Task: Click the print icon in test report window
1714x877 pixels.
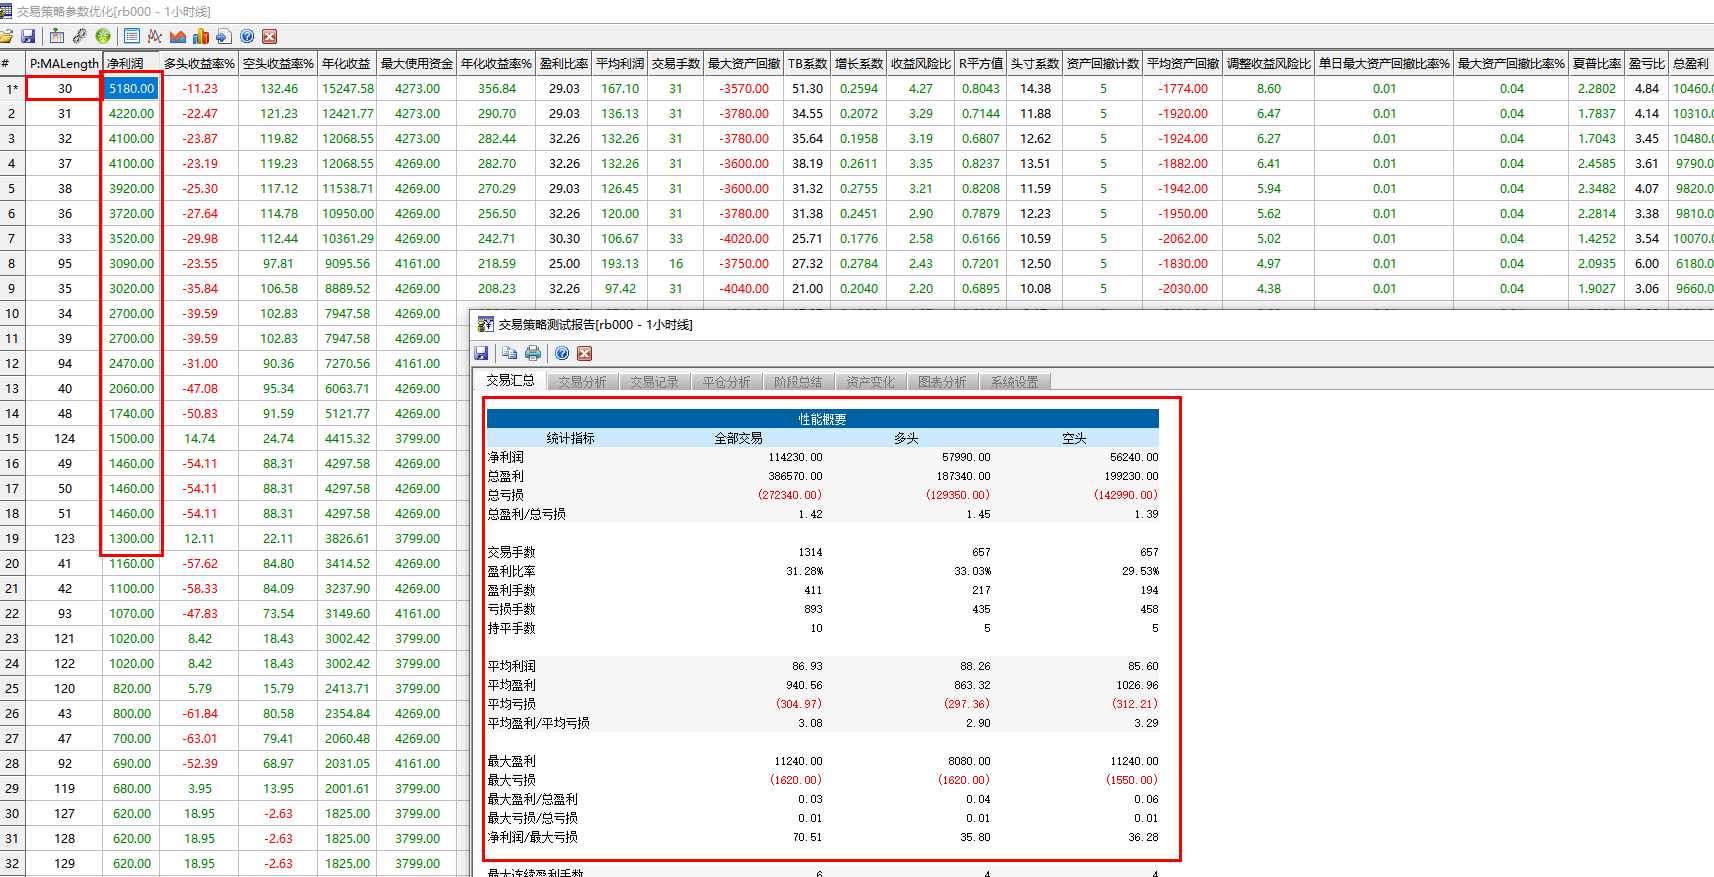Action: tap(533, 353)
